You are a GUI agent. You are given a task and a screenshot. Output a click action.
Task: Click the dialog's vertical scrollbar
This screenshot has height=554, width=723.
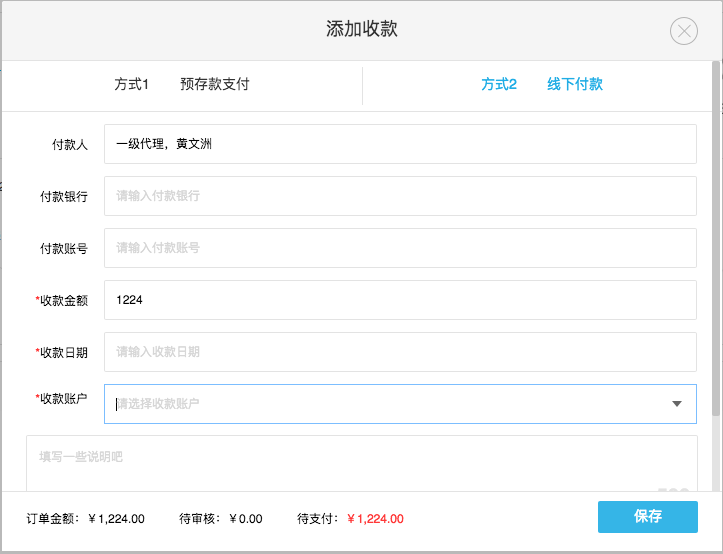[716, 240]
